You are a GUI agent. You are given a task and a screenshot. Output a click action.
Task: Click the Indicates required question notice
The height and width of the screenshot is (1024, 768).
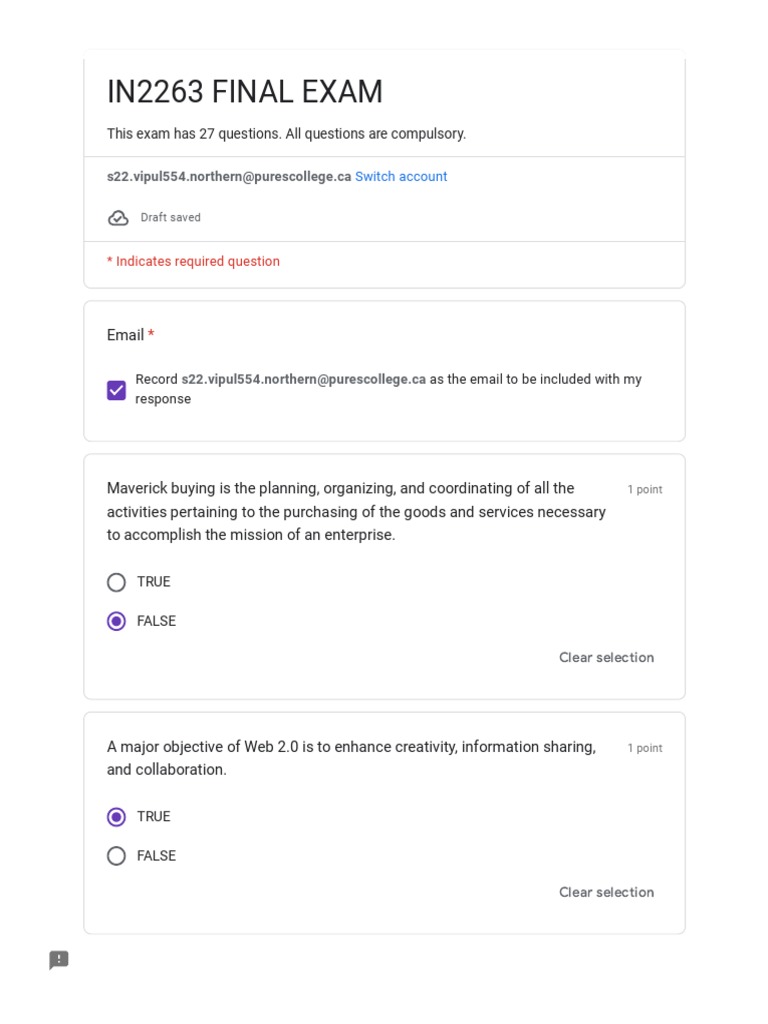pyautogui.click(x=194, y=262)
